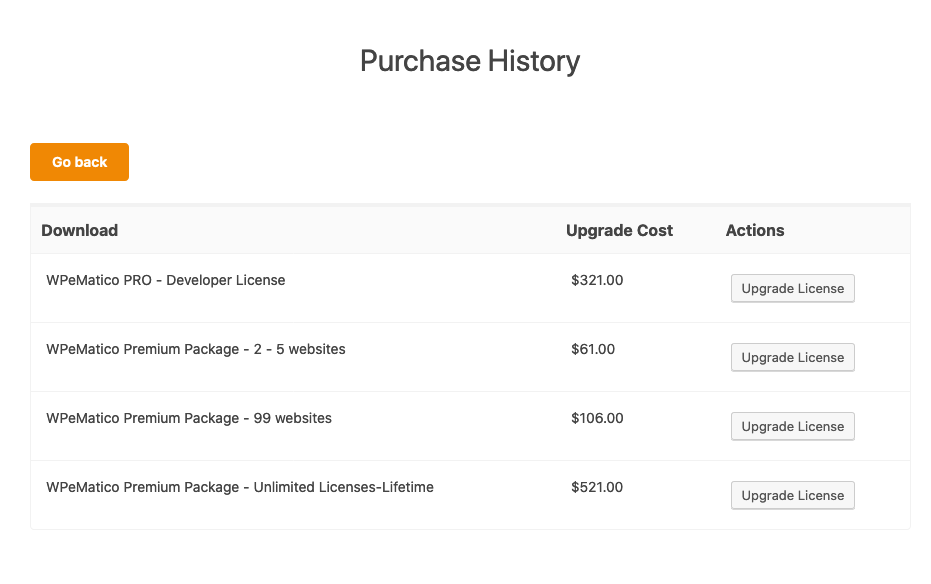The image size is (931, 584).
Task: Click the $321.00 upgrade cost
Action: tap(597, 280)
